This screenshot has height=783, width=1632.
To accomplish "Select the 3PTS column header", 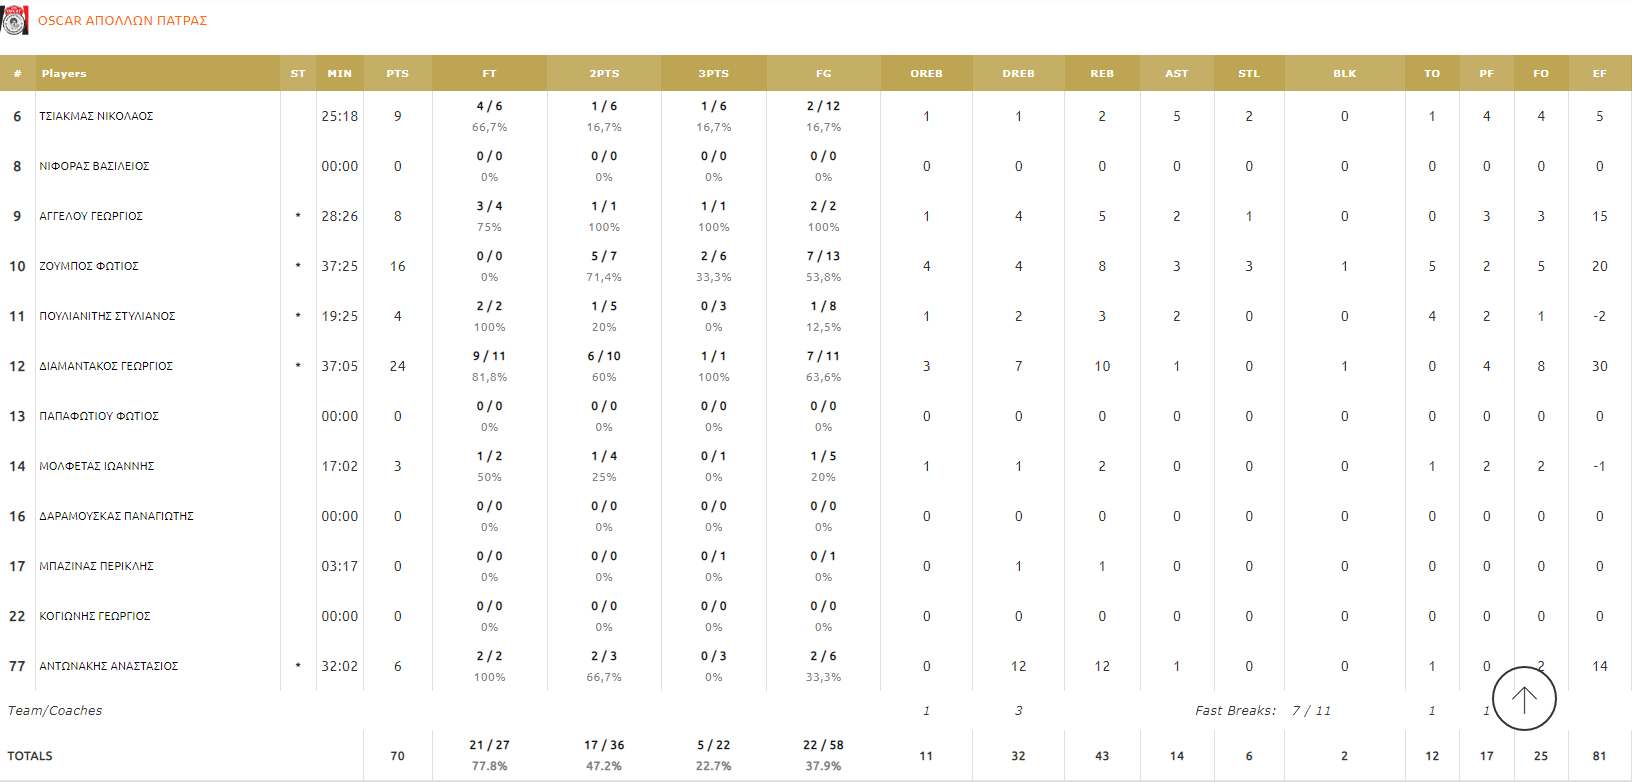I will pyautogui.click(x=713, y=74).
